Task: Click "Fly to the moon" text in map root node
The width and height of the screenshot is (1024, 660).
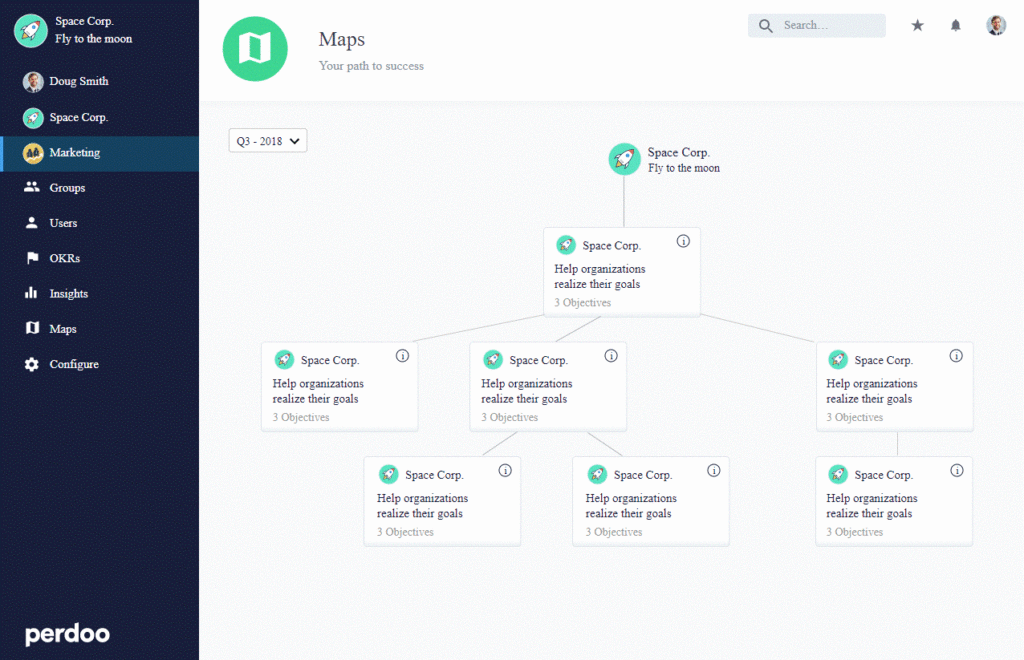Action: tap(684, 168)
